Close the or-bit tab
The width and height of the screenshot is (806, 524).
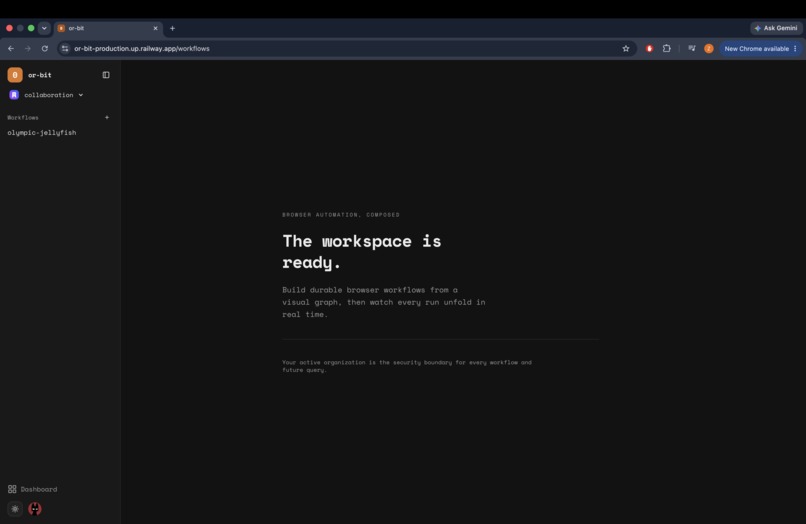pyautogui.click(x=155, y=28)
